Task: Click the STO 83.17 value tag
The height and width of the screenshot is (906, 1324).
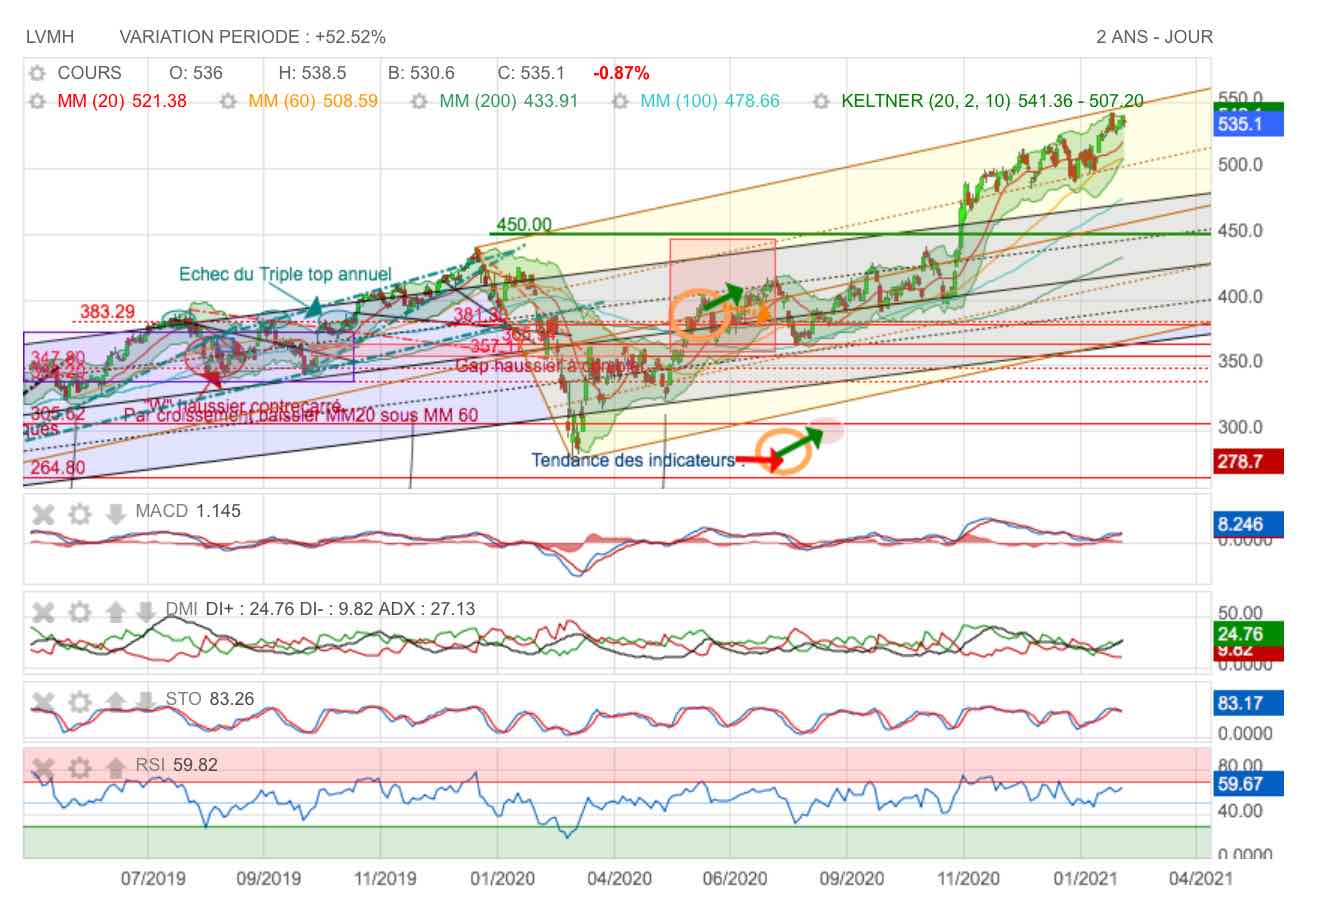Action: pyautogui.click(x=1247, y=703)
